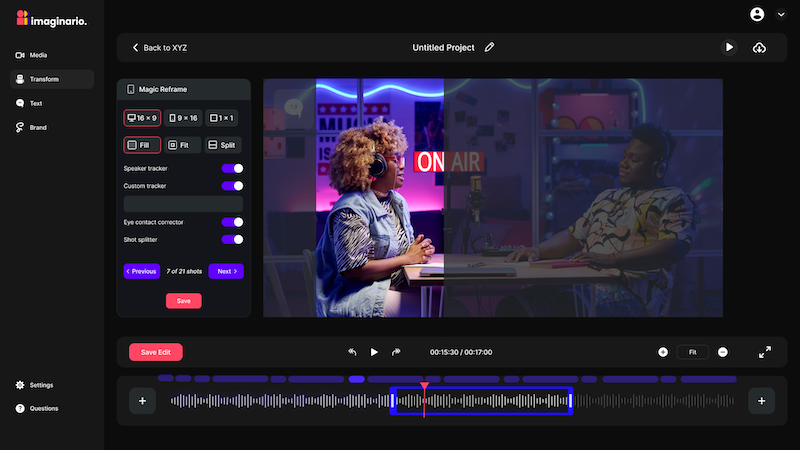
Task: Open the user account avatar
Action: tap(757, 14)
